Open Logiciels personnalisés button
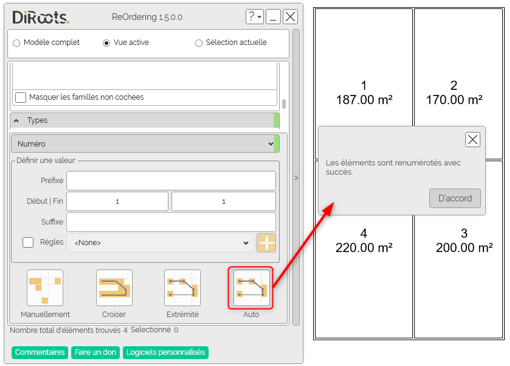The height and width of the screenshot is (366, 510). click(x=166, y=352)
